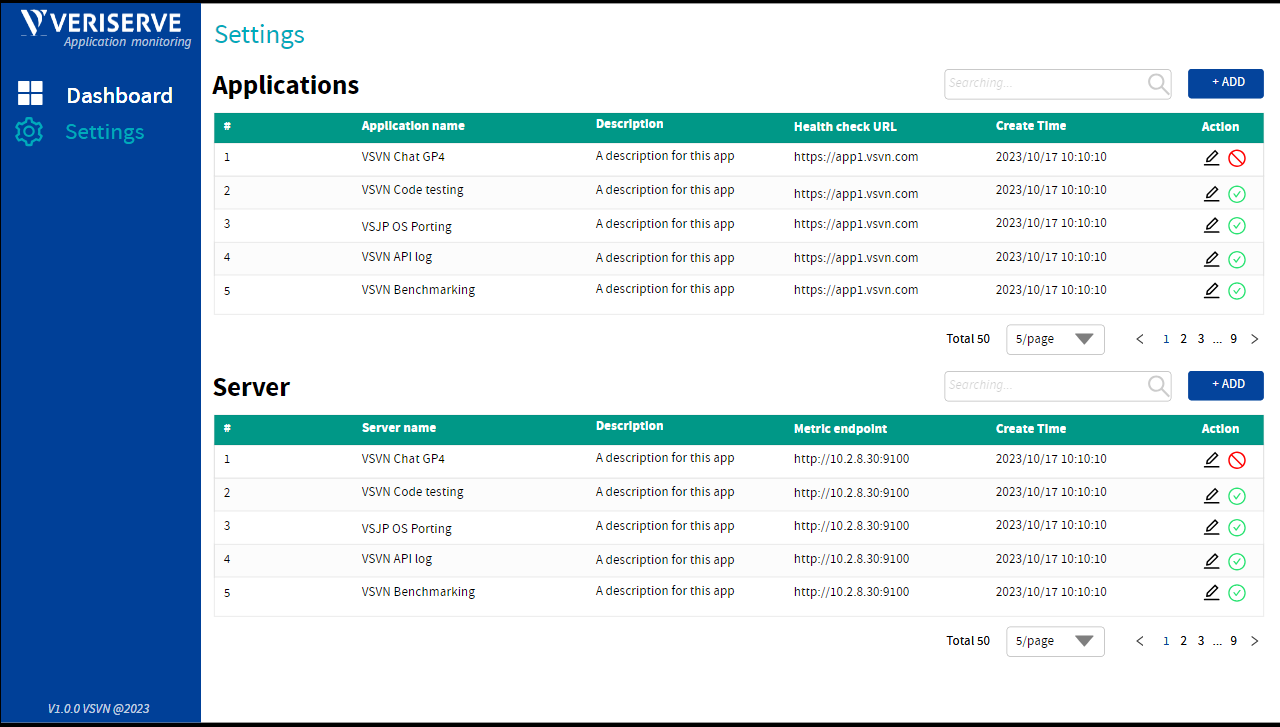Click the search magnifier icon in Server search box
The image size is (1280, 727).
1156,385
